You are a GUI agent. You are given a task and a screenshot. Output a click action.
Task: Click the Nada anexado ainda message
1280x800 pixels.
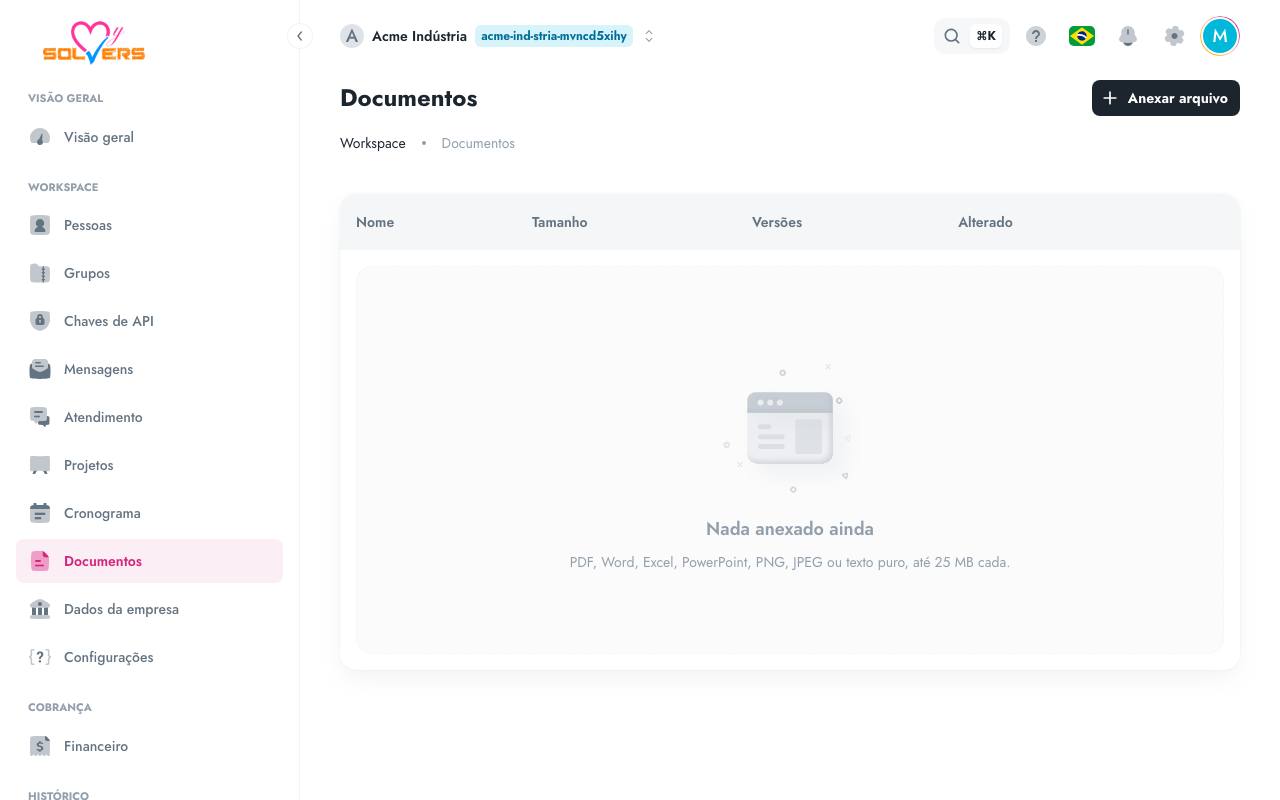tap(790, 529)
